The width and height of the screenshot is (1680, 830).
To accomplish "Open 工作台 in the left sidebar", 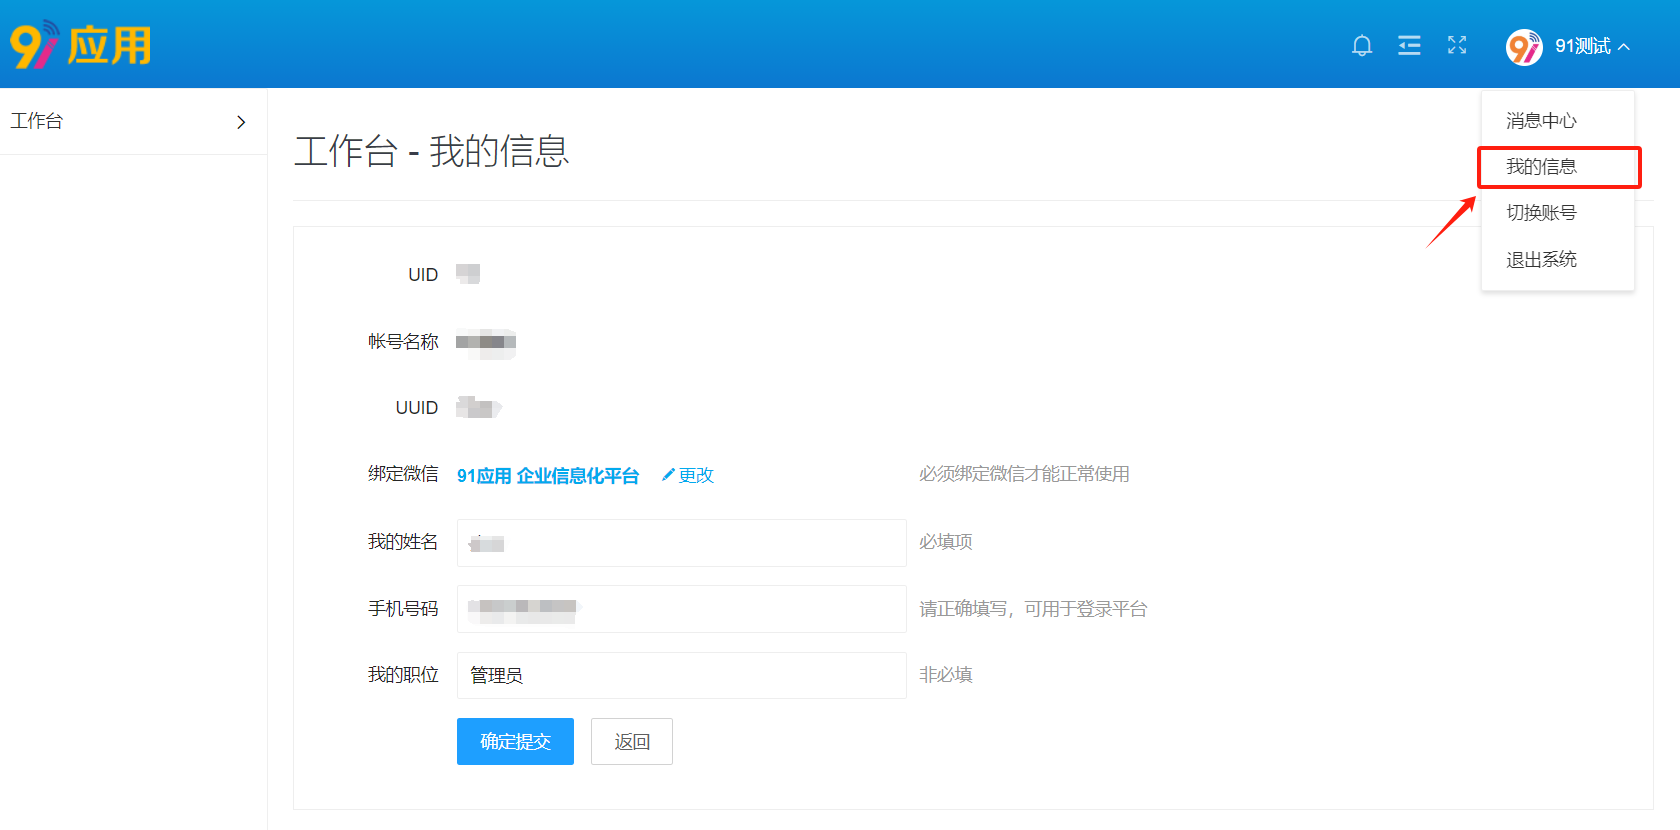I will tap(38, 121).
